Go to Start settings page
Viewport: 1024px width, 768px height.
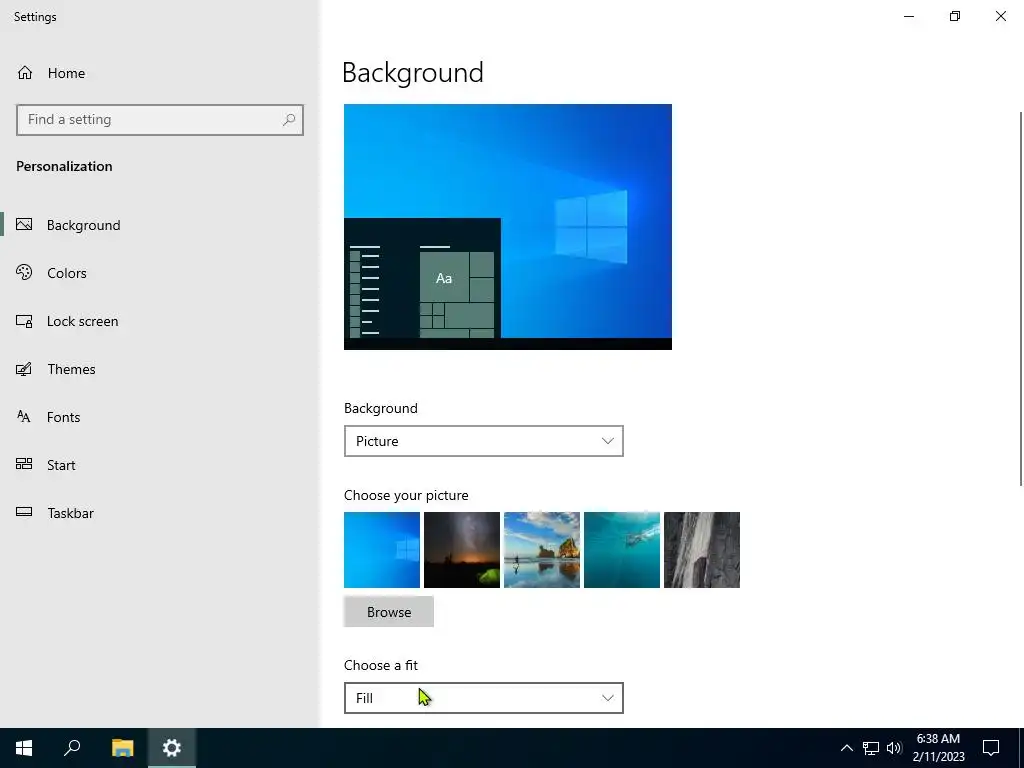tap(61, 465)
